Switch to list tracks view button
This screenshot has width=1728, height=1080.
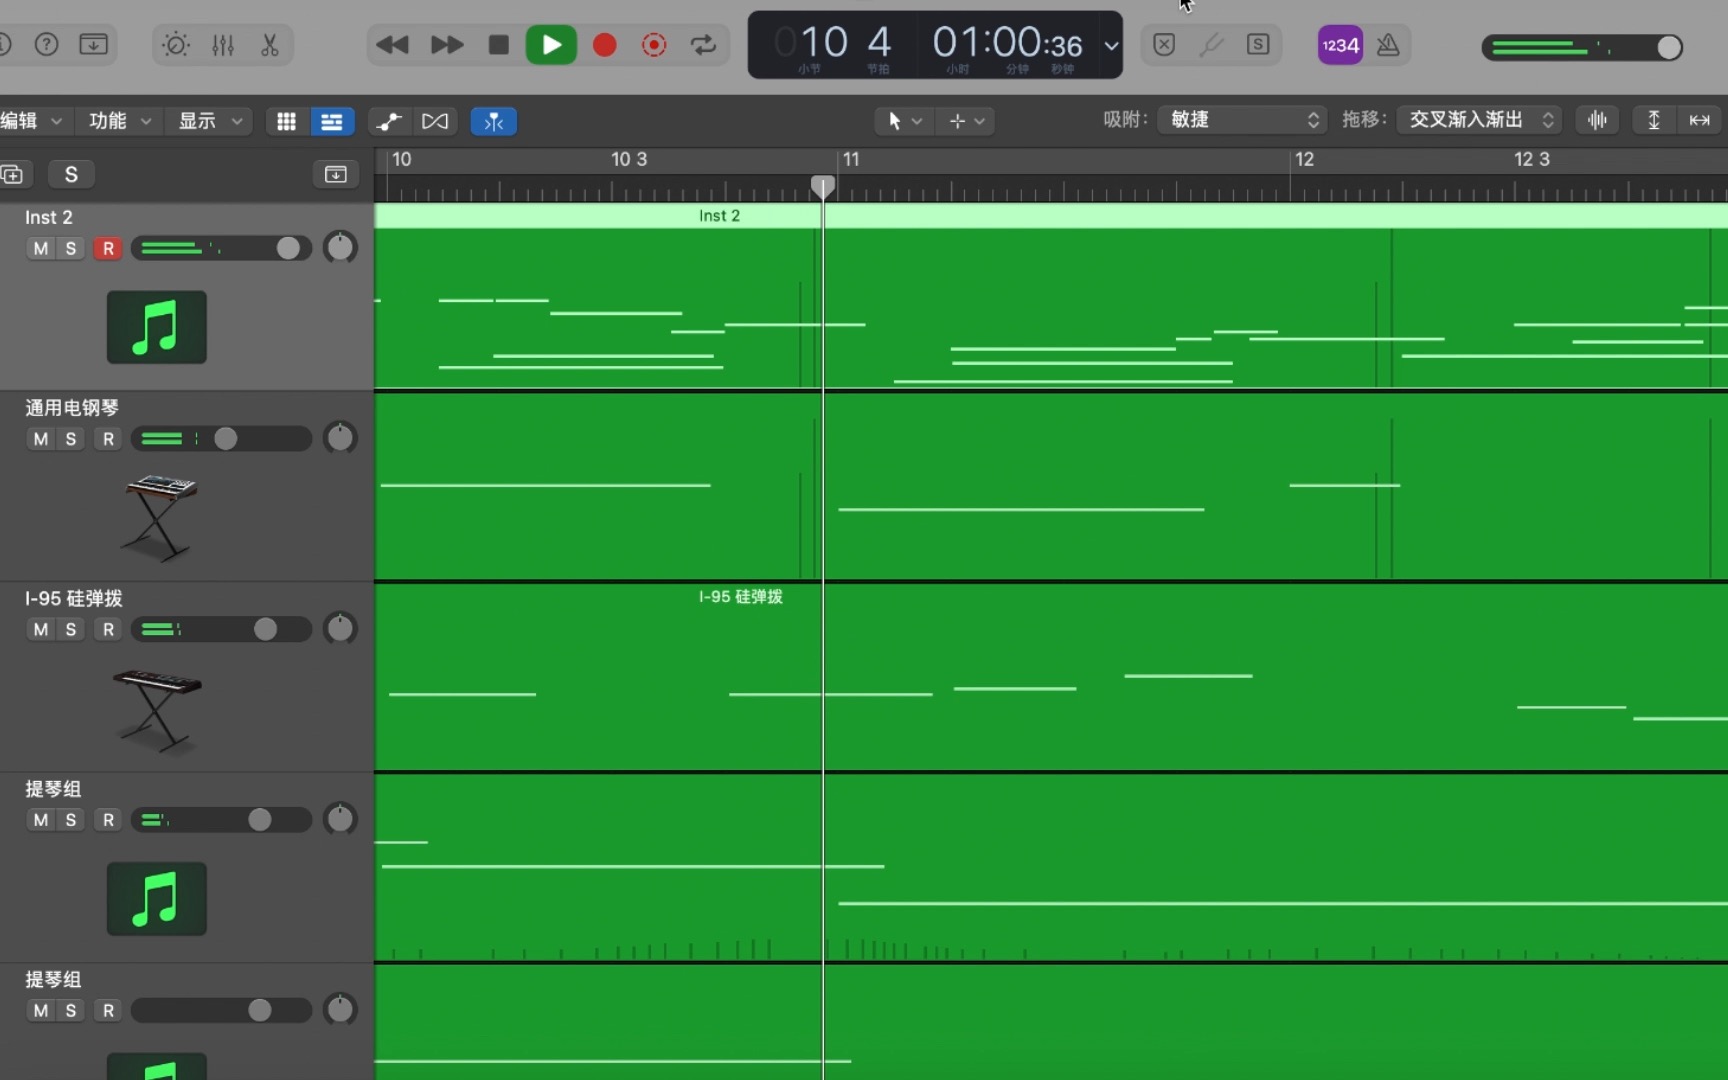pos(331,121)
